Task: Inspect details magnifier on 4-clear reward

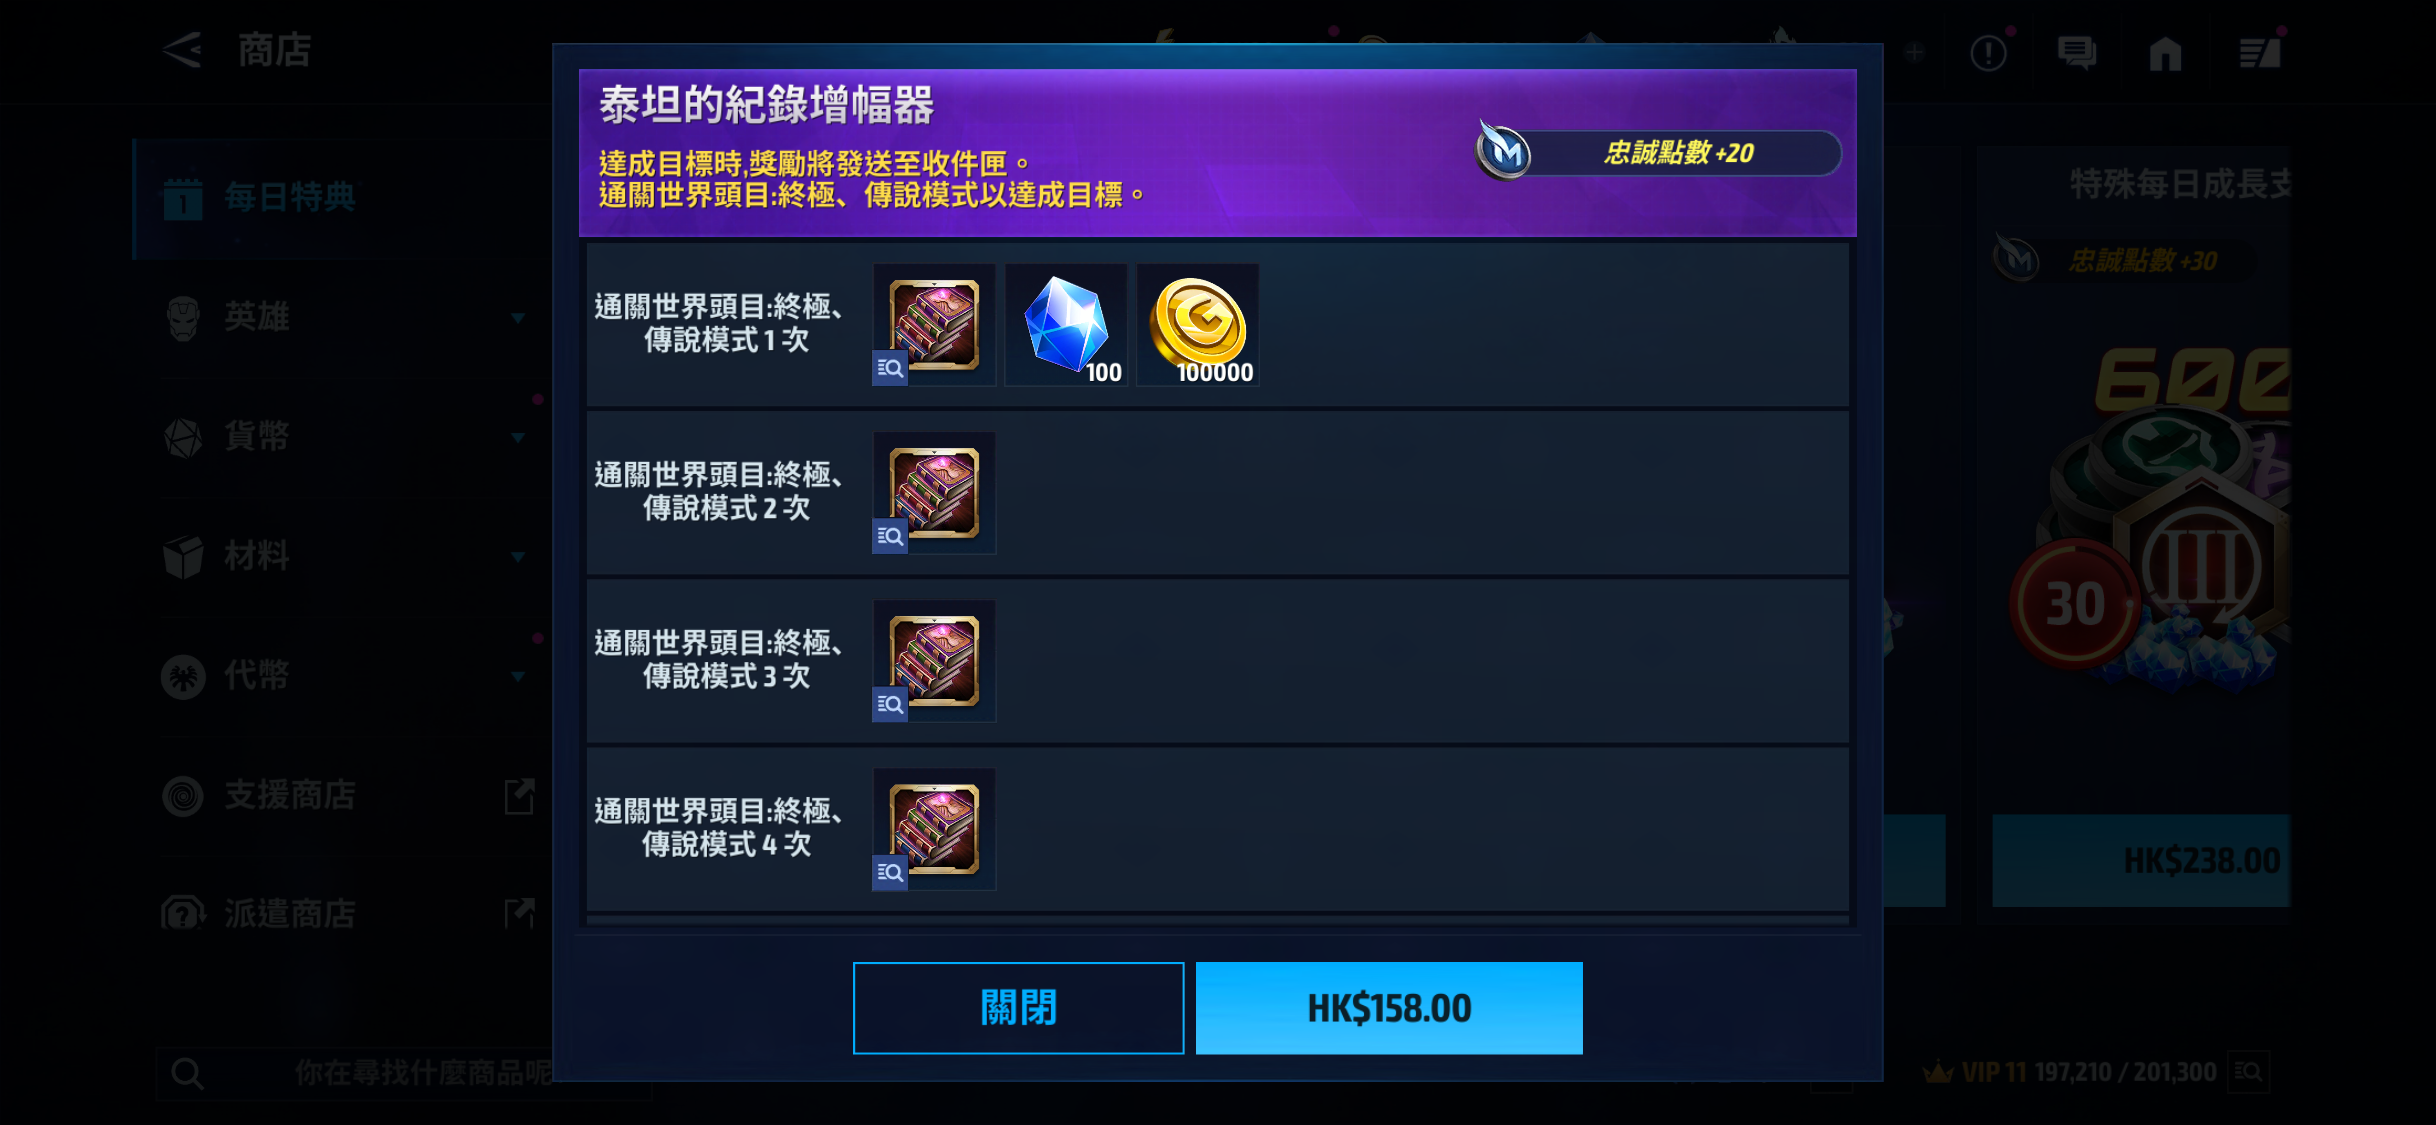Action: [890, 872]
